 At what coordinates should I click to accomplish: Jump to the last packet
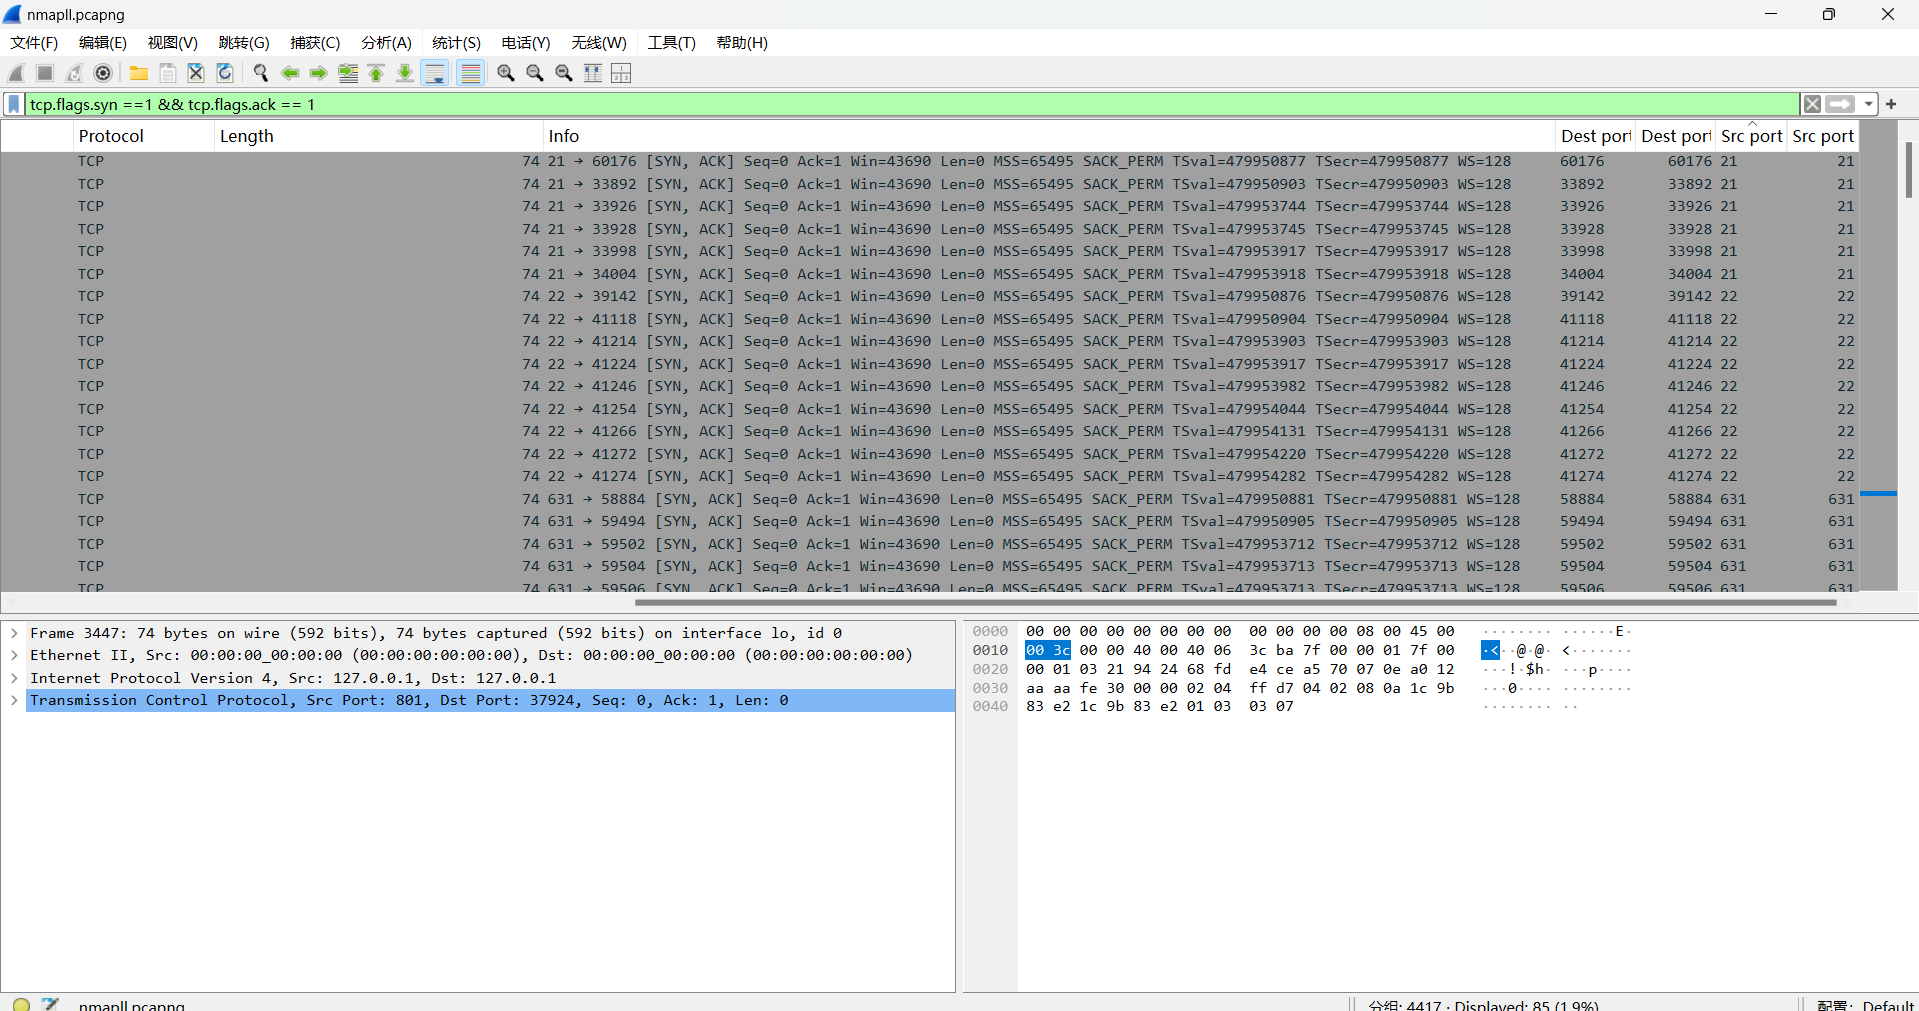point(405,73)
